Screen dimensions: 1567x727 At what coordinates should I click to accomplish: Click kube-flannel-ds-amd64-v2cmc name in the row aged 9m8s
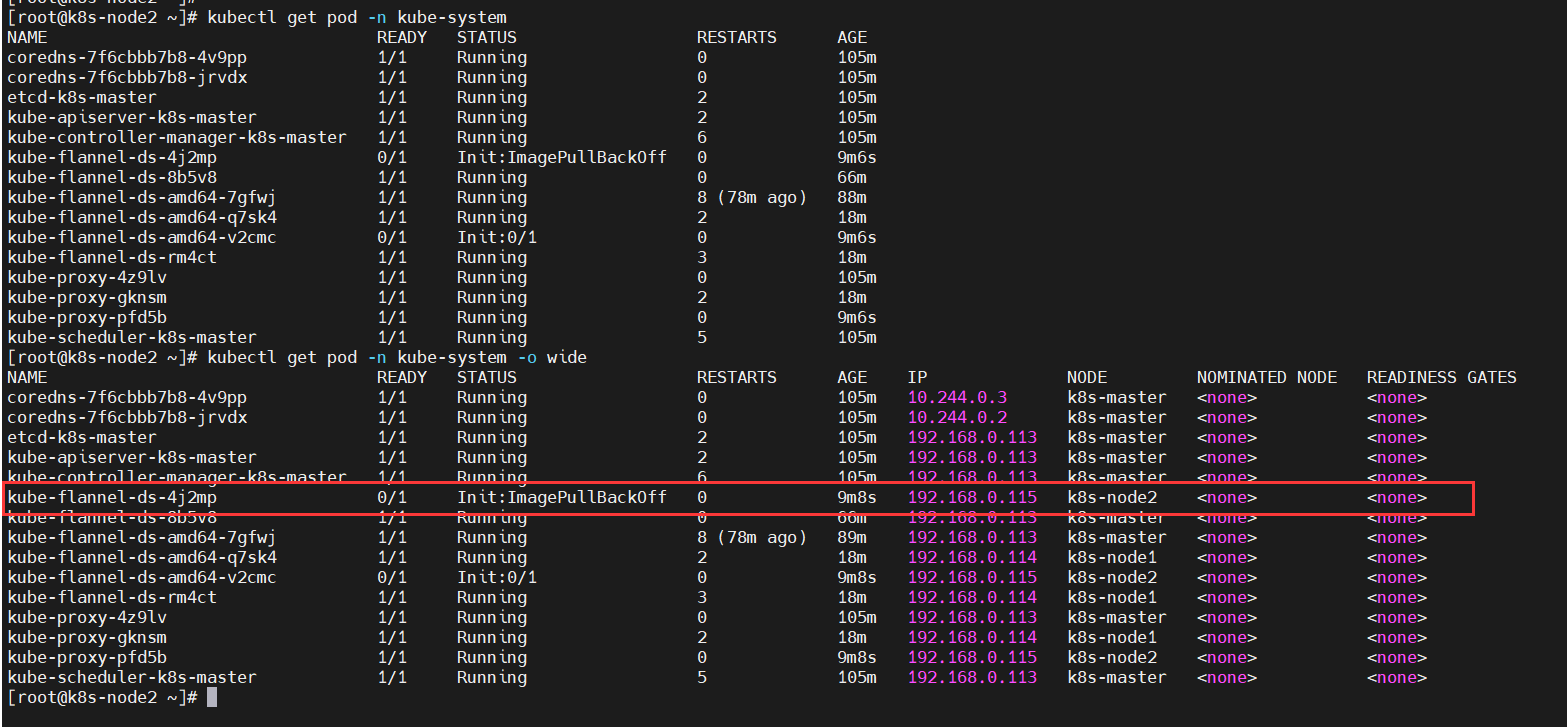pyautogui.click(x=142, y=577)
